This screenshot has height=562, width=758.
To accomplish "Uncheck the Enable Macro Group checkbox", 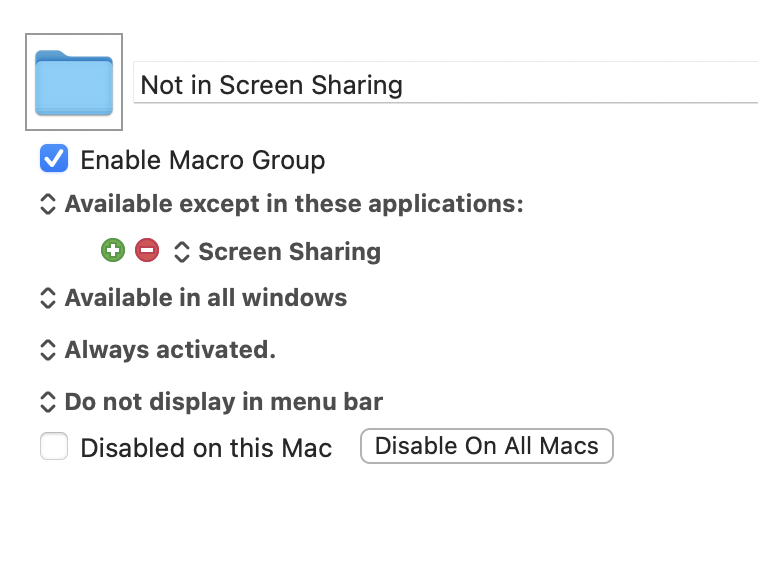I will point(54,158).
